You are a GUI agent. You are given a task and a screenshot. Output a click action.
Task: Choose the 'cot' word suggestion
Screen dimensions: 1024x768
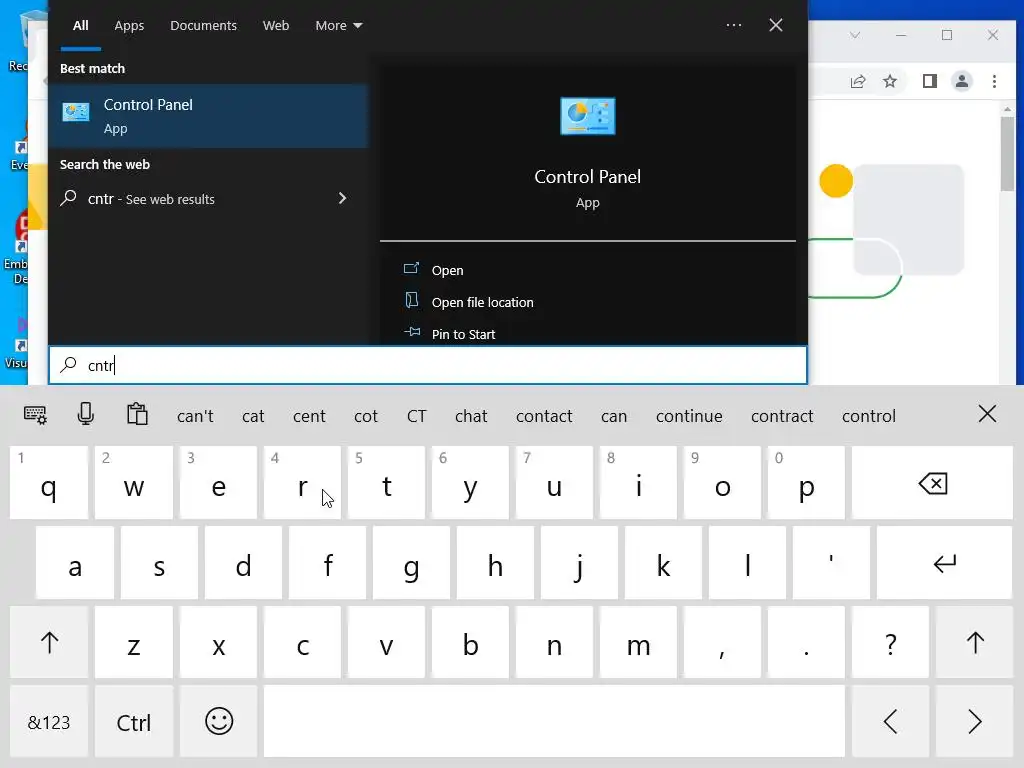pos(366,416)
